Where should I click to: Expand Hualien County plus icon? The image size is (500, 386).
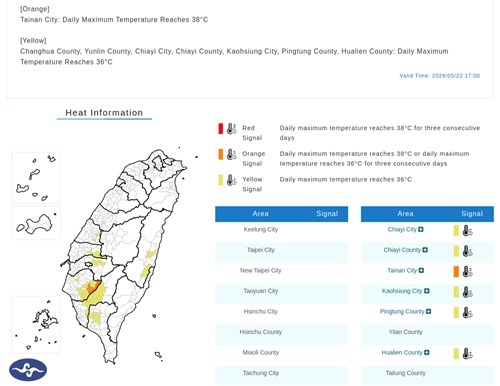427,352
